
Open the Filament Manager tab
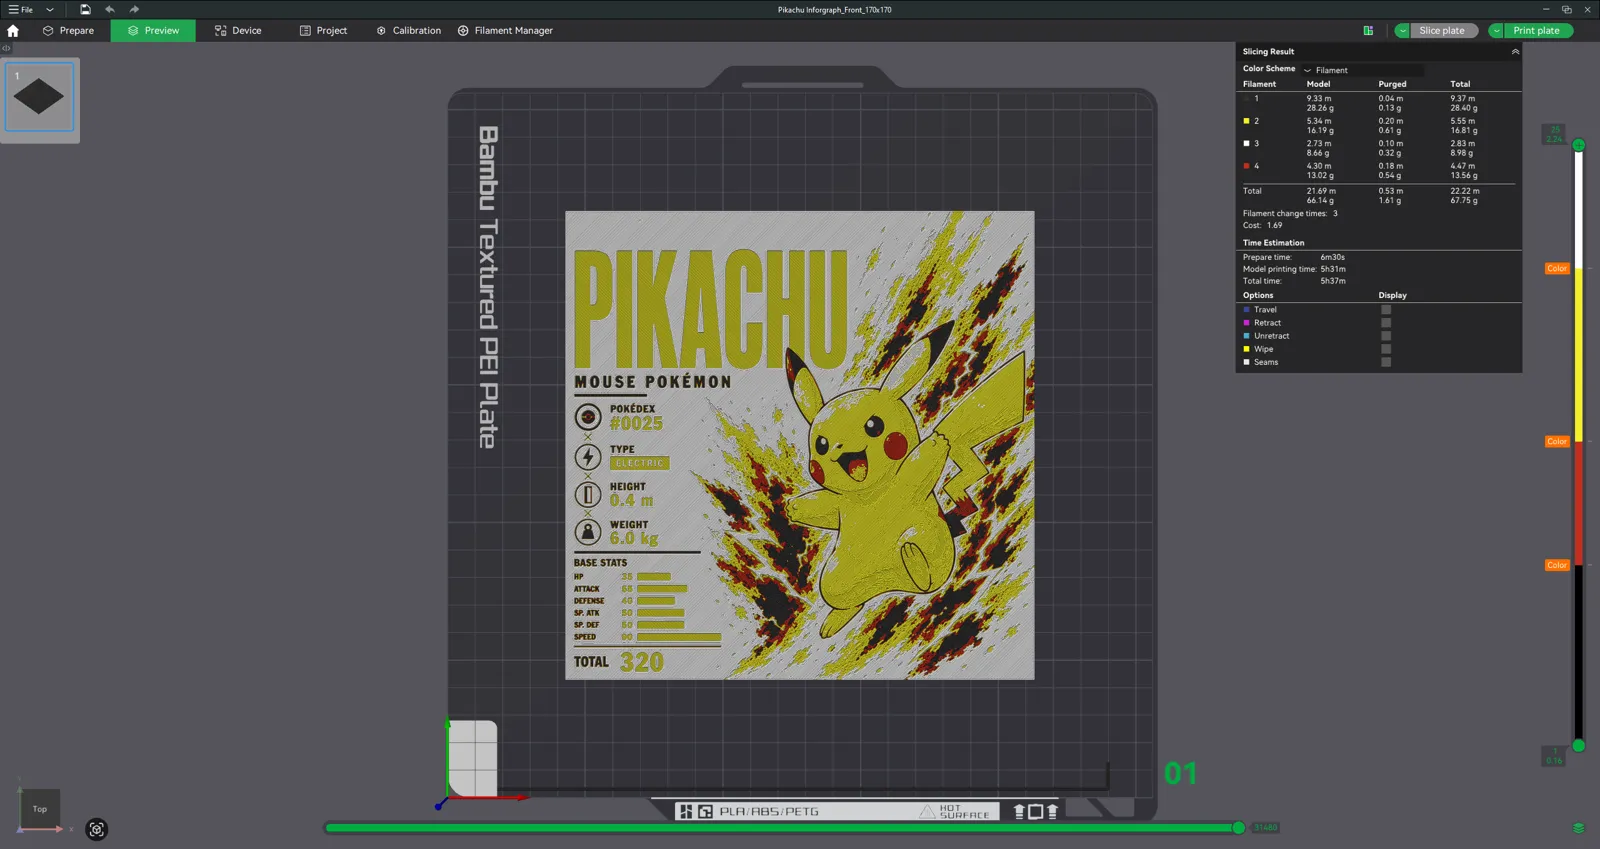505,31
